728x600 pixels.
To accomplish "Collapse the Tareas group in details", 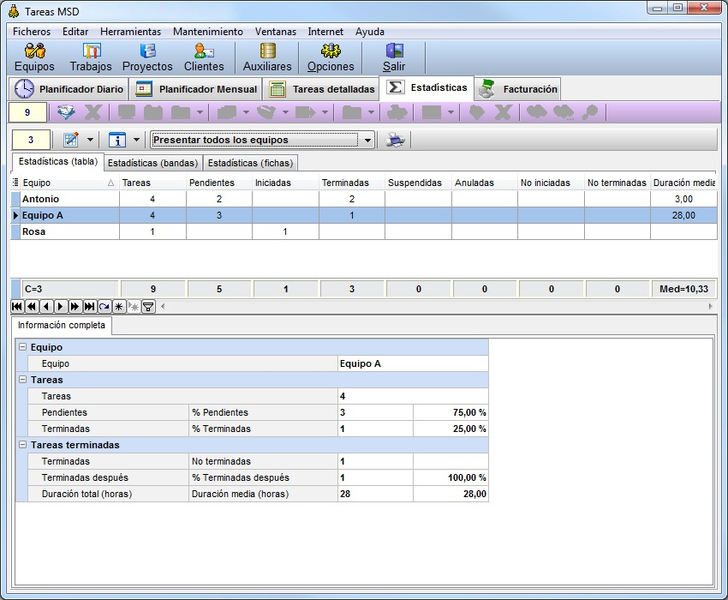I will pos(22,379).
